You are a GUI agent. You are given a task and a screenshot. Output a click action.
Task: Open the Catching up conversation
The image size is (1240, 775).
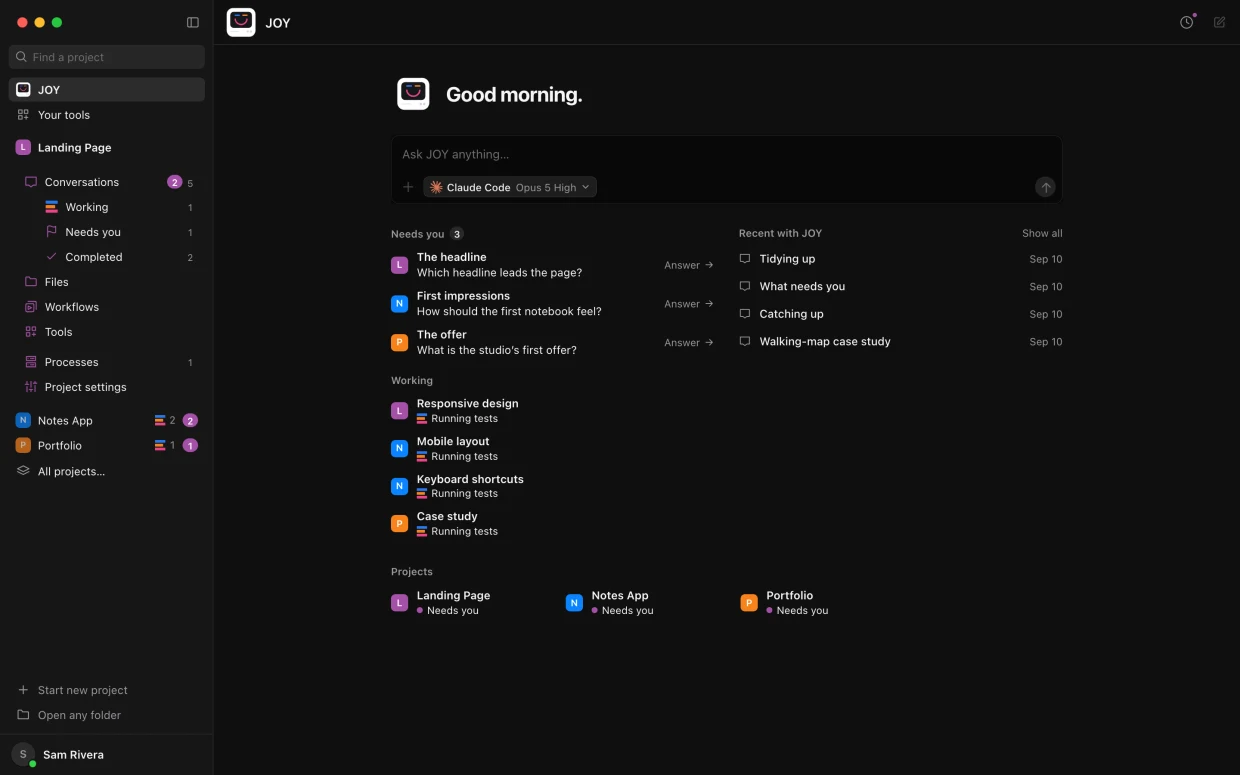click(900, 314)
